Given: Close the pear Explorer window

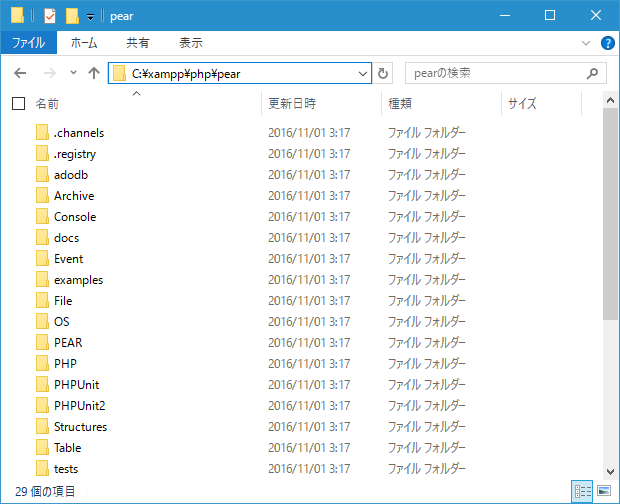Looking at the screenshot, I should click(595, 15).
